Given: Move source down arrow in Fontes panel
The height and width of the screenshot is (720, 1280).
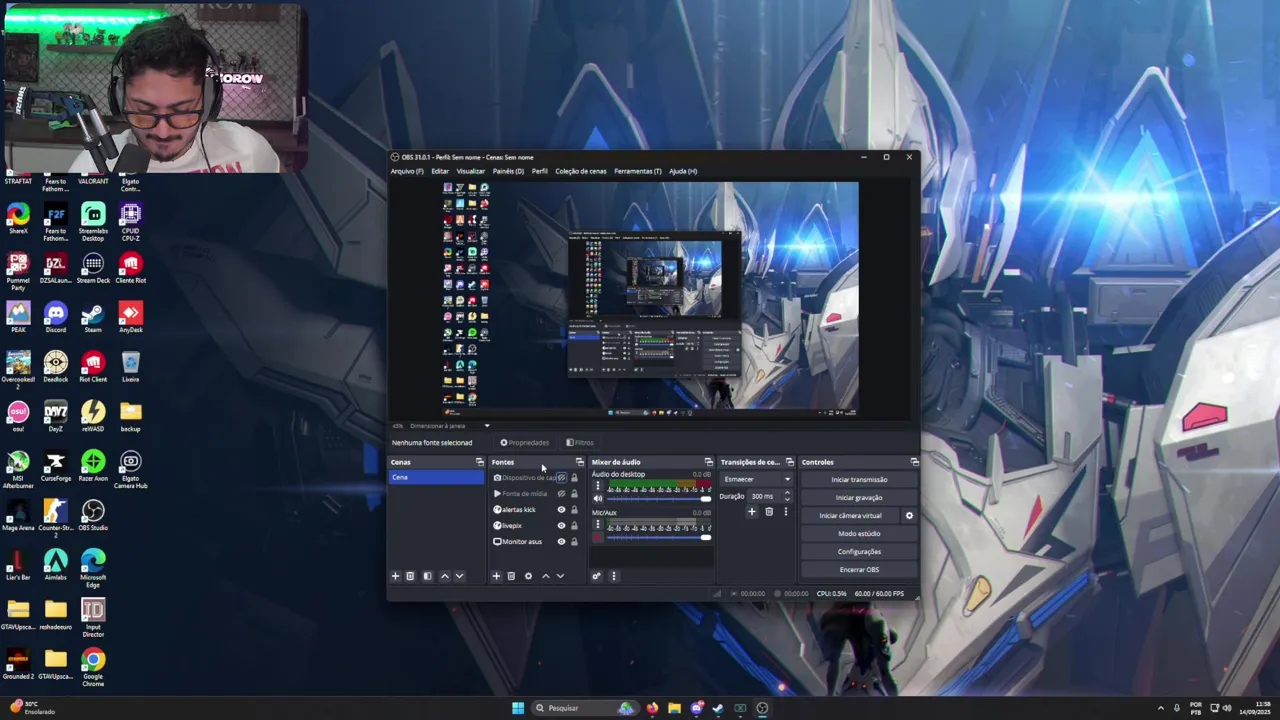Looking at the screenshot, I should [560, 576].
